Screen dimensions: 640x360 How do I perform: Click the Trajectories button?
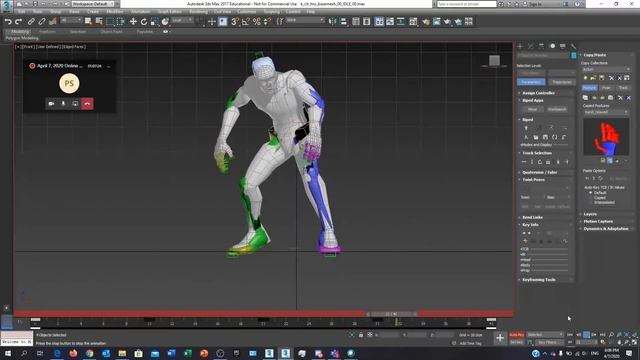(562, 82)
